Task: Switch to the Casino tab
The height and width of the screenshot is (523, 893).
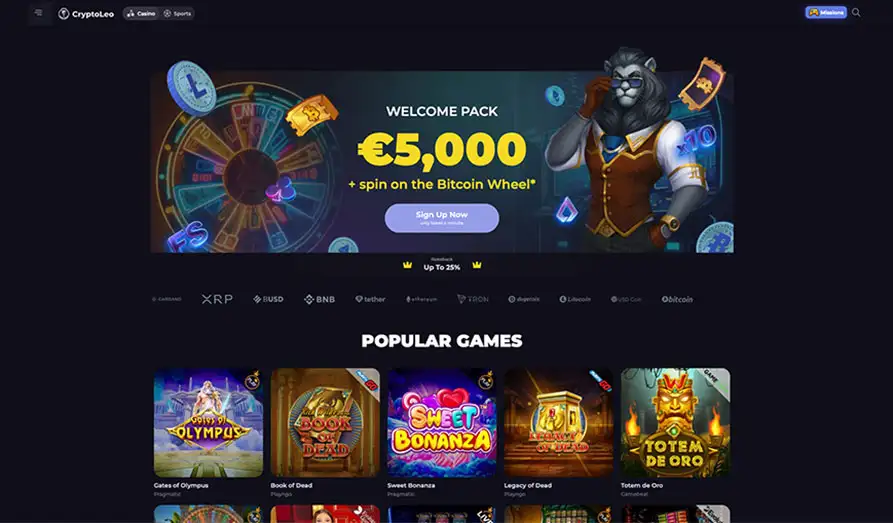Action: coord(141,13)
